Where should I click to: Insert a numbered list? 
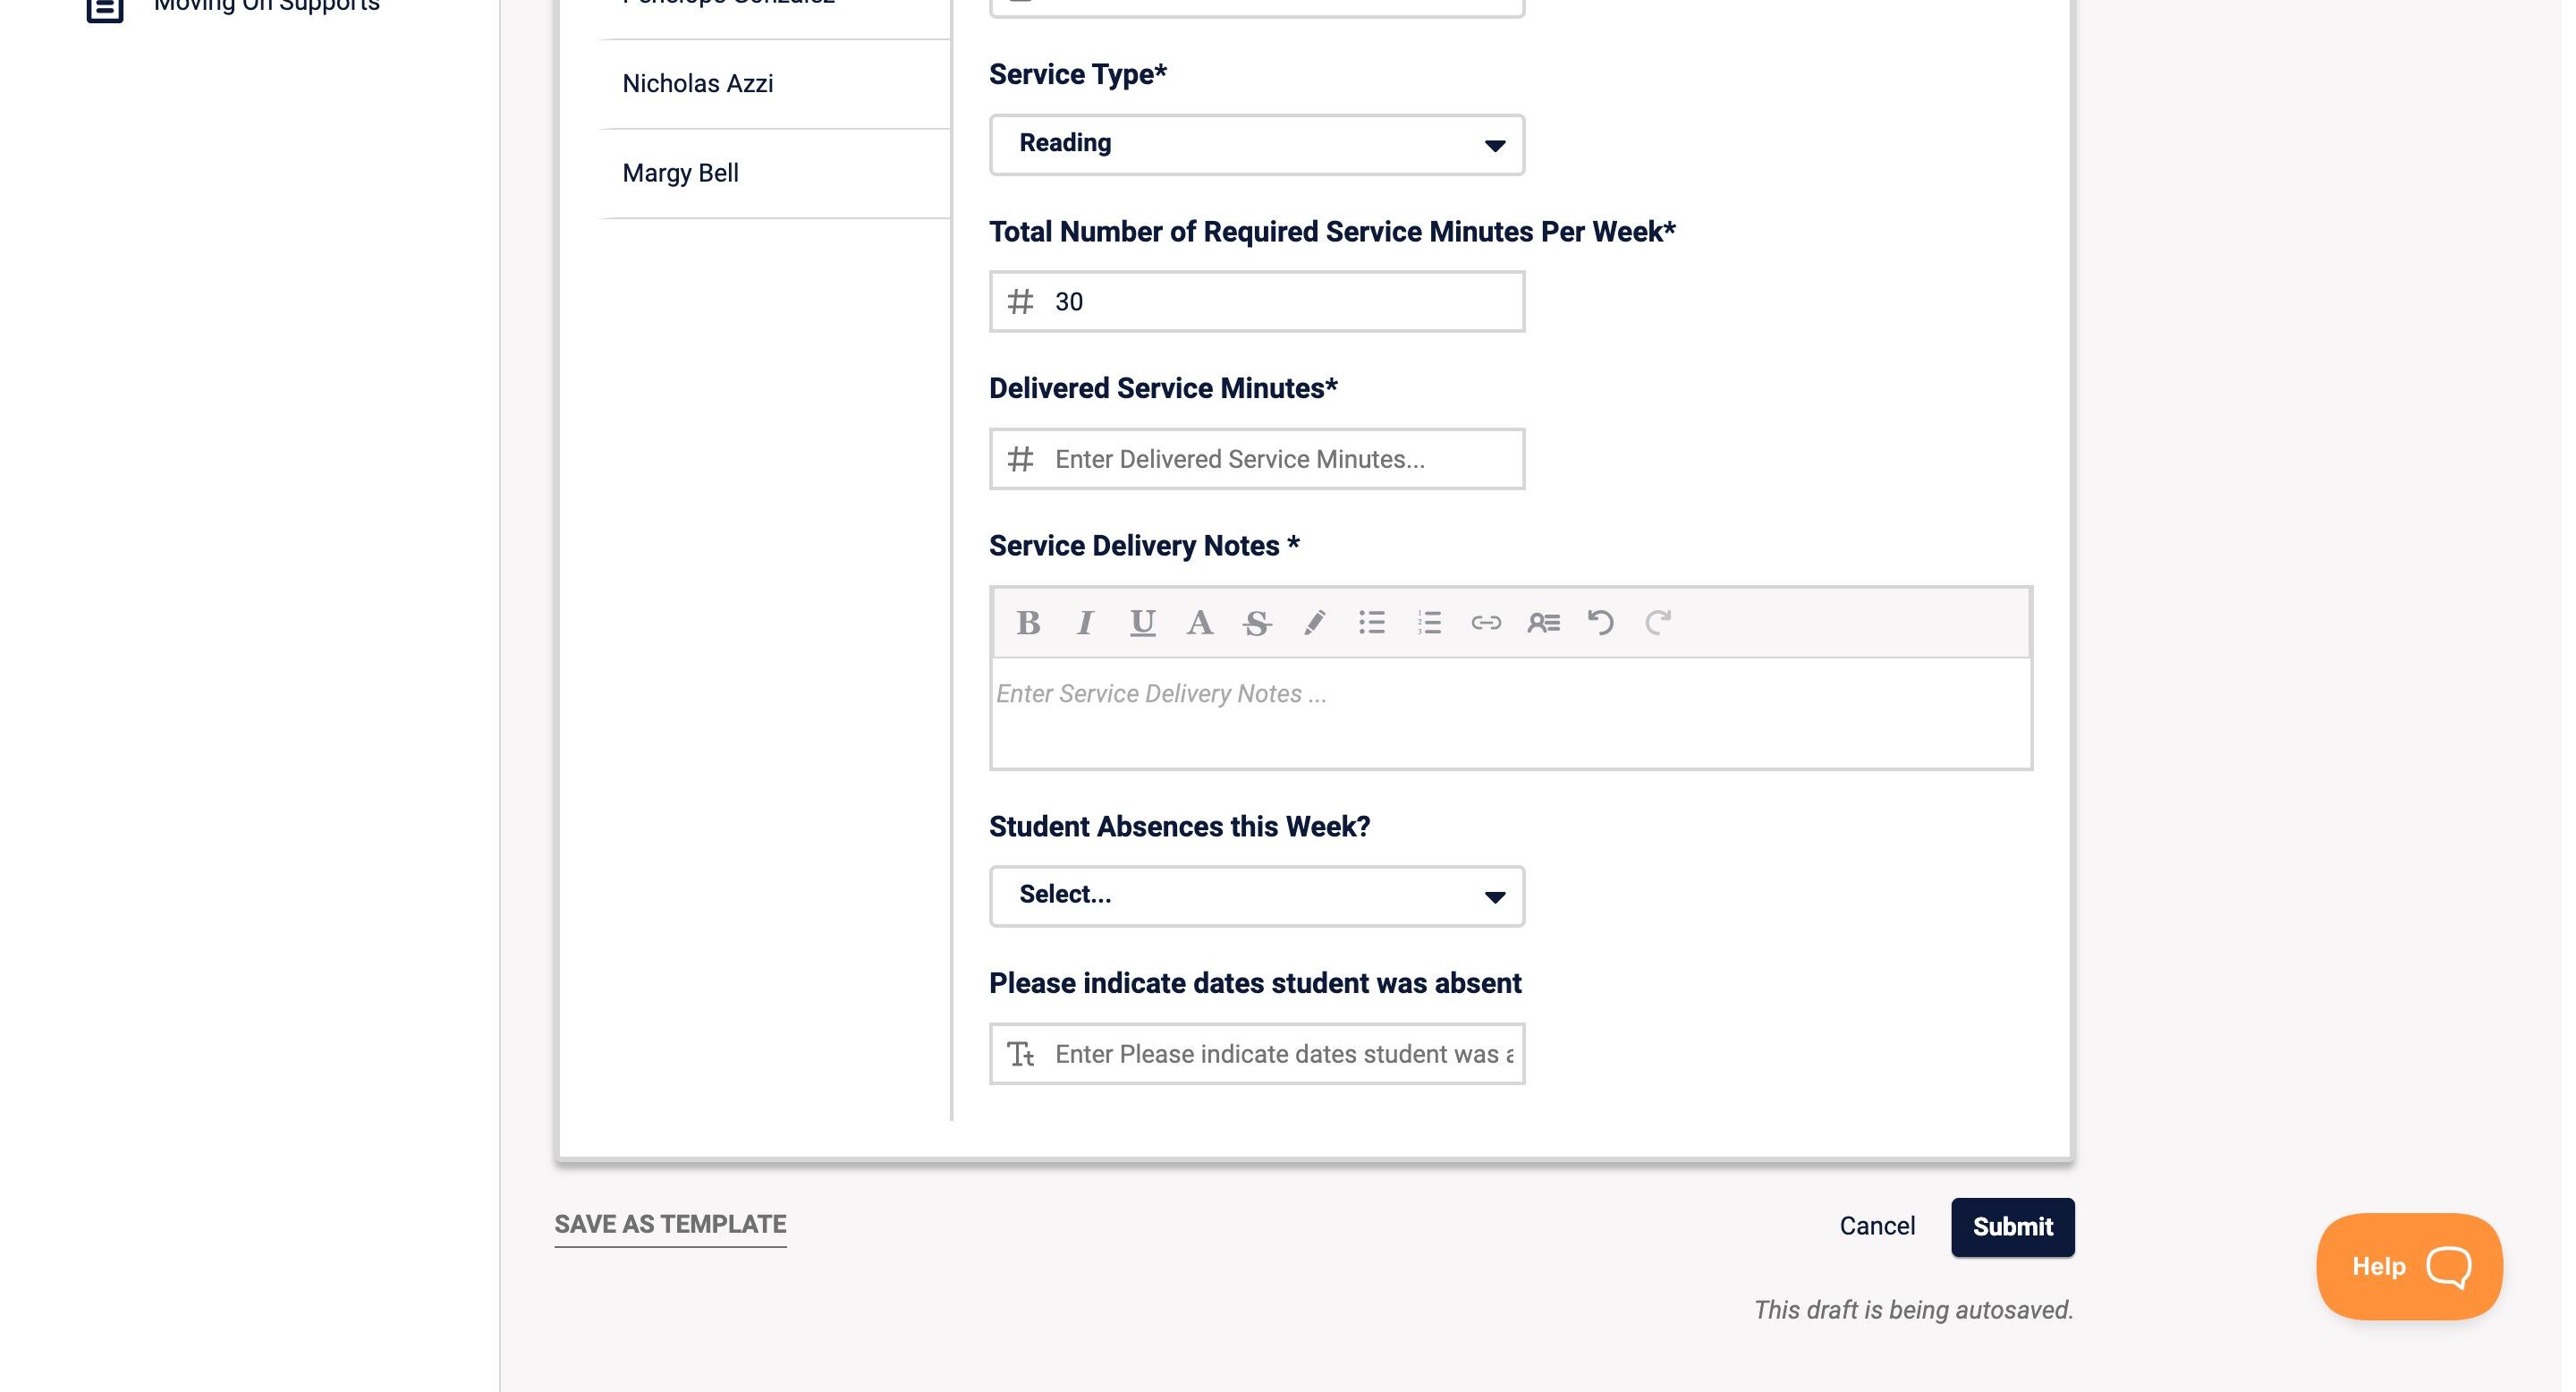(x=1429, y=623)
